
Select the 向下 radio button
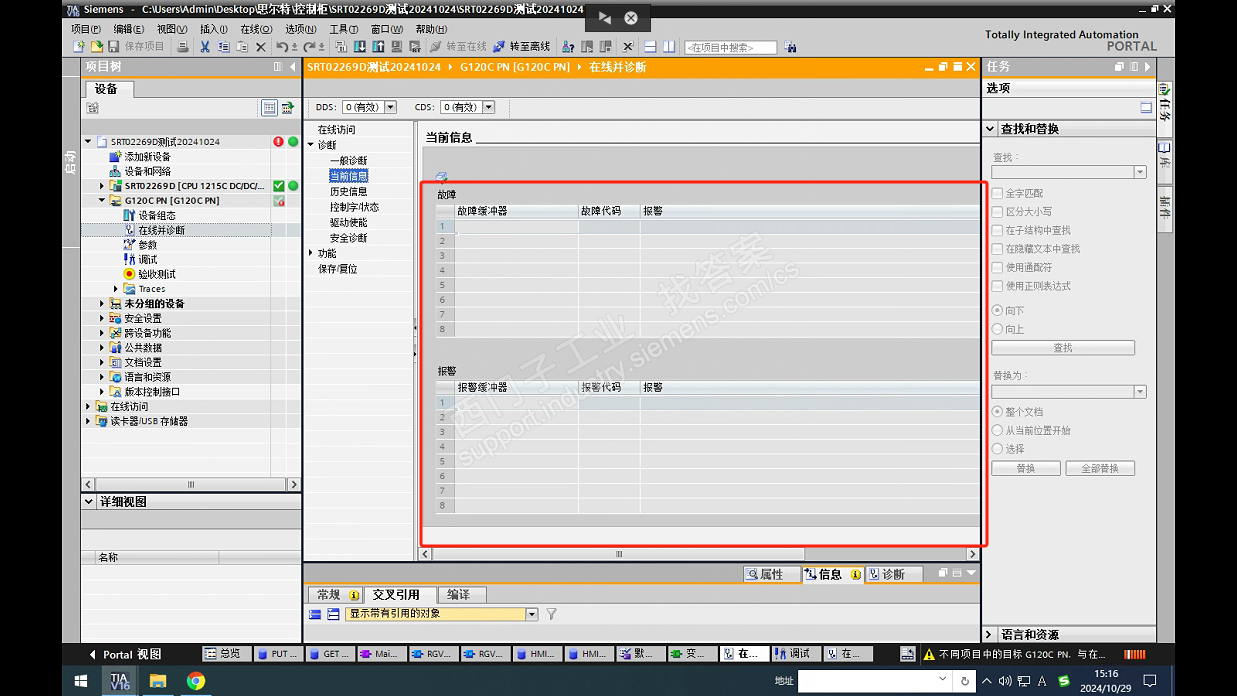tap(997, 311)
